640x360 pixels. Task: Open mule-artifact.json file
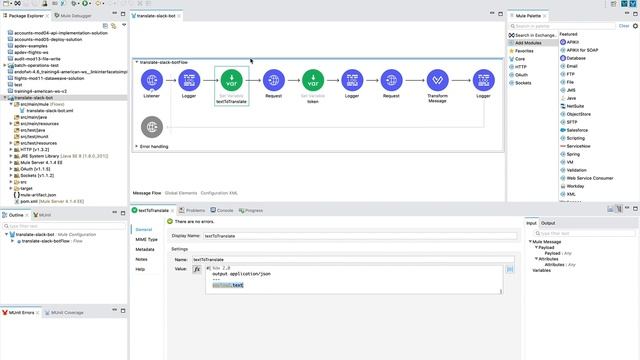(35, 195)
